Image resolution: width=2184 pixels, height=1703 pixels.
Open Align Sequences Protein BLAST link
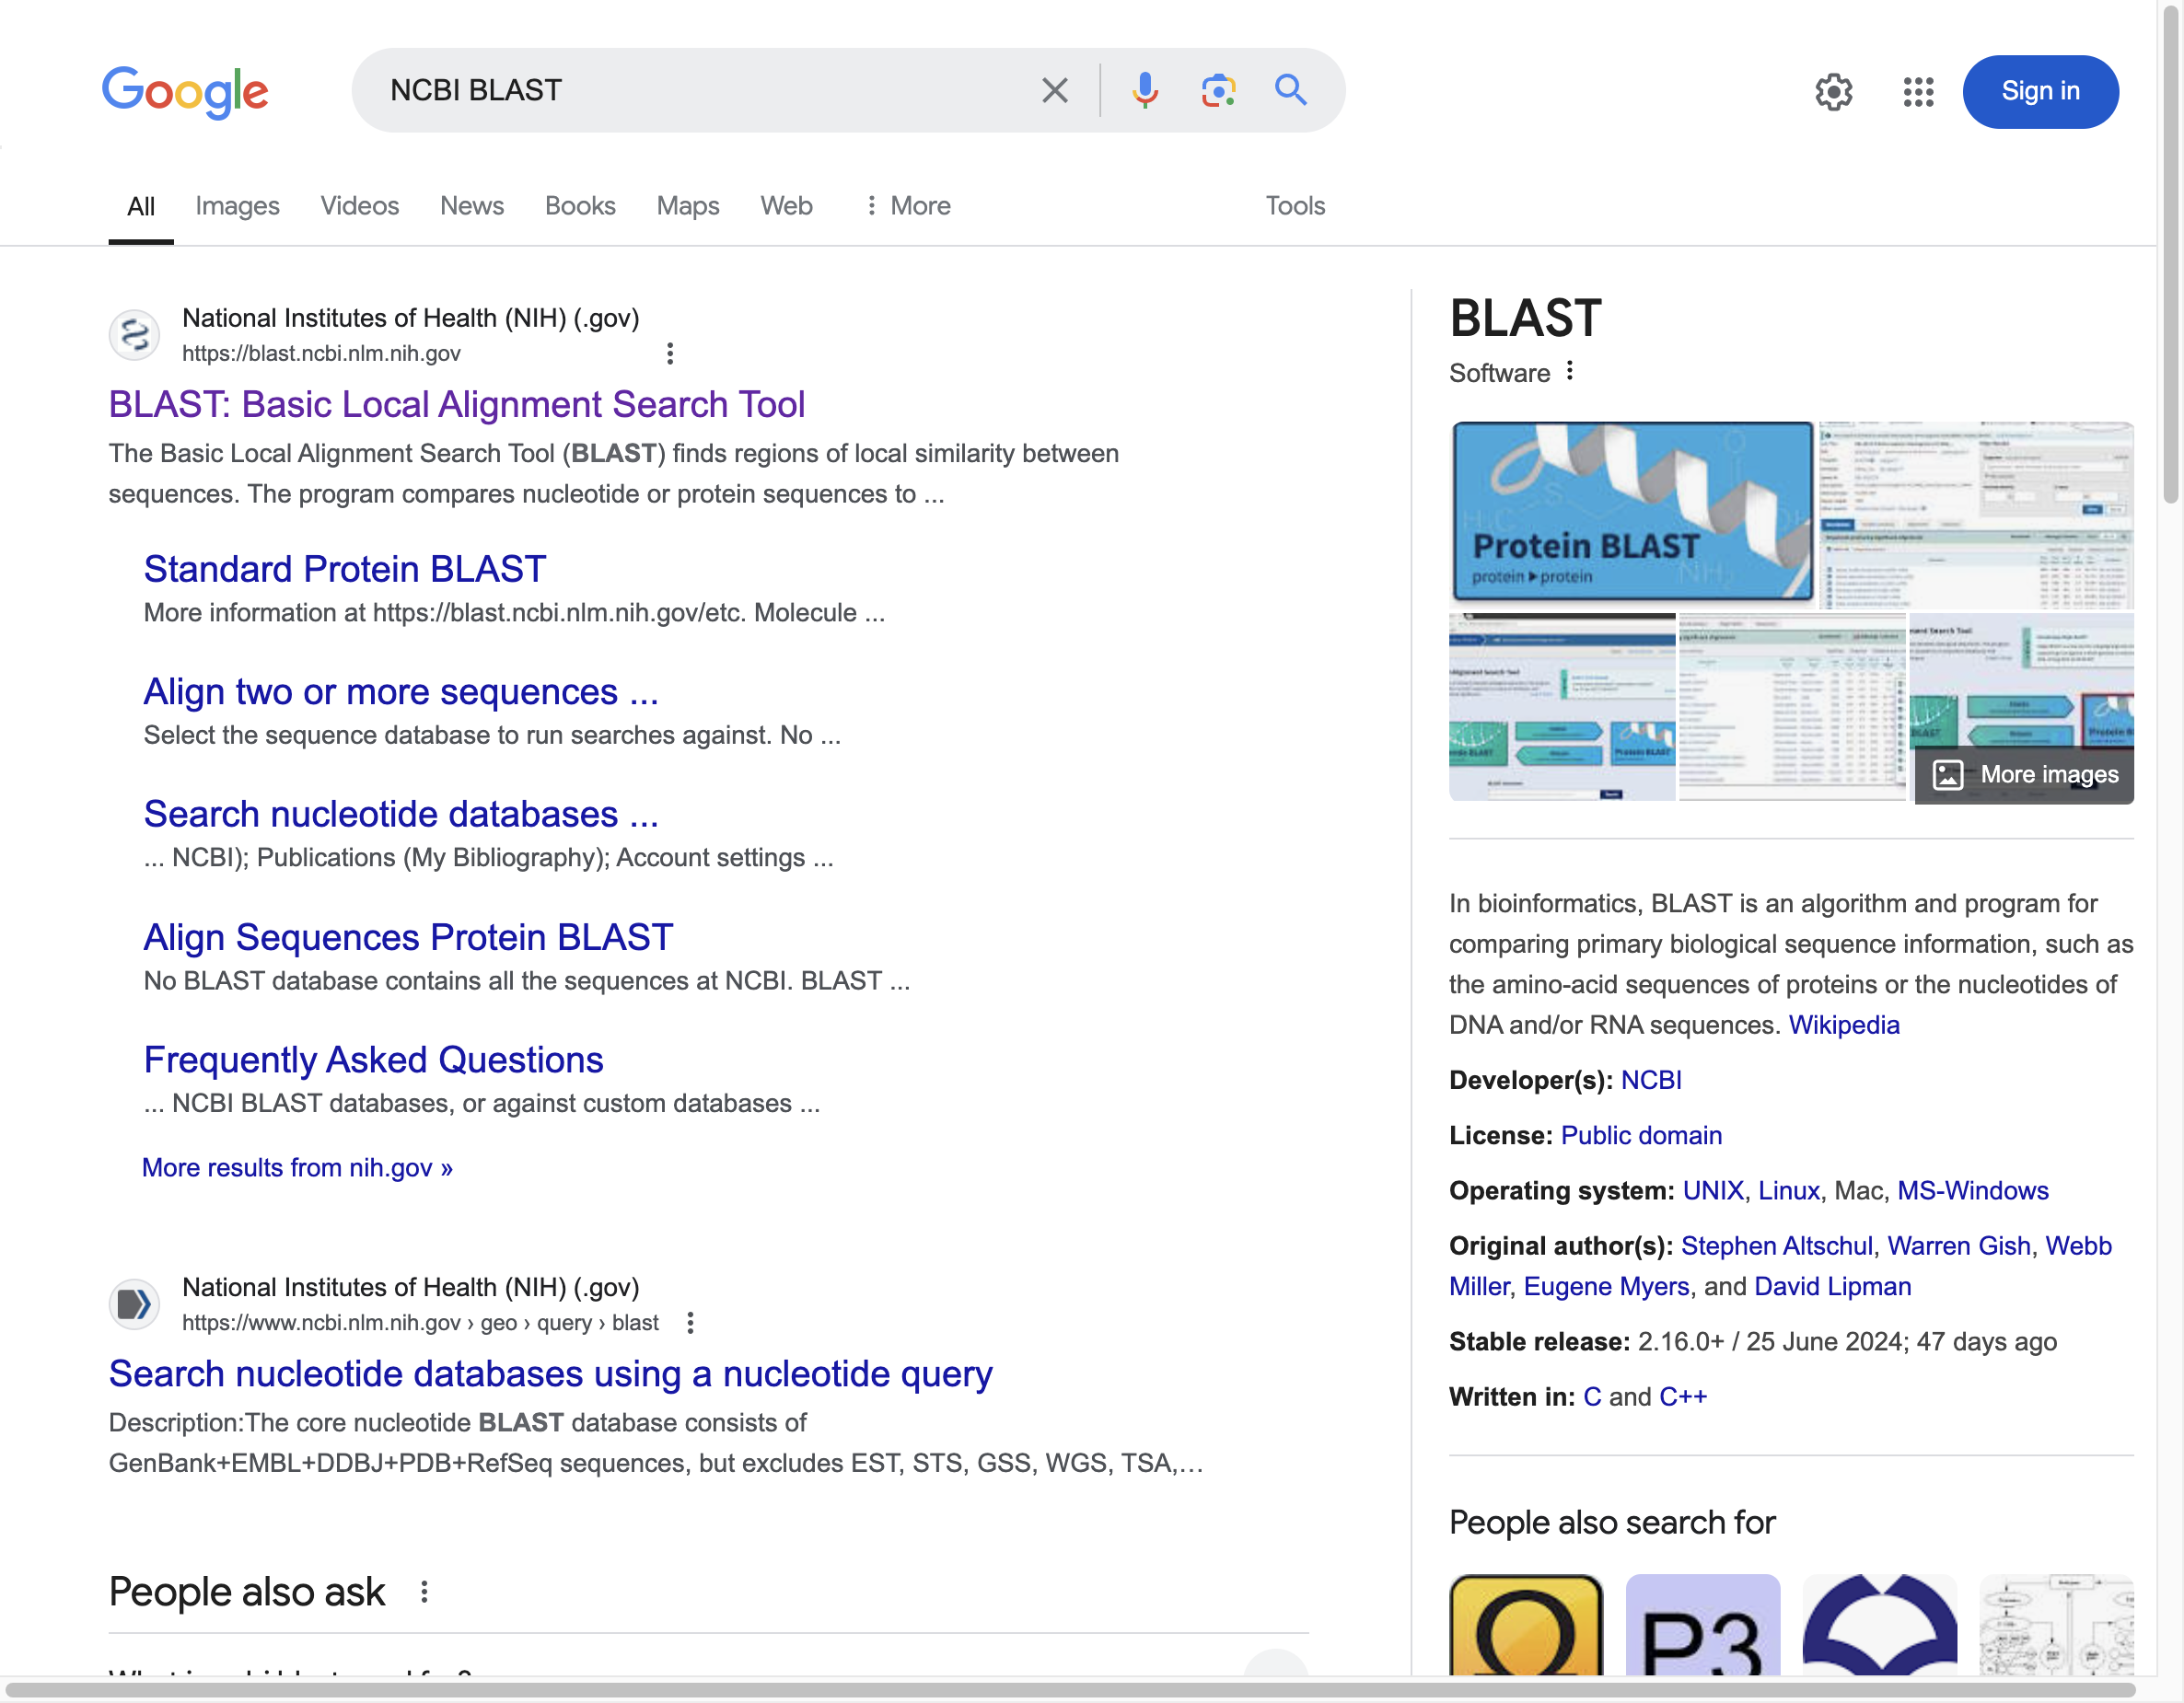(x=408, y=937)
